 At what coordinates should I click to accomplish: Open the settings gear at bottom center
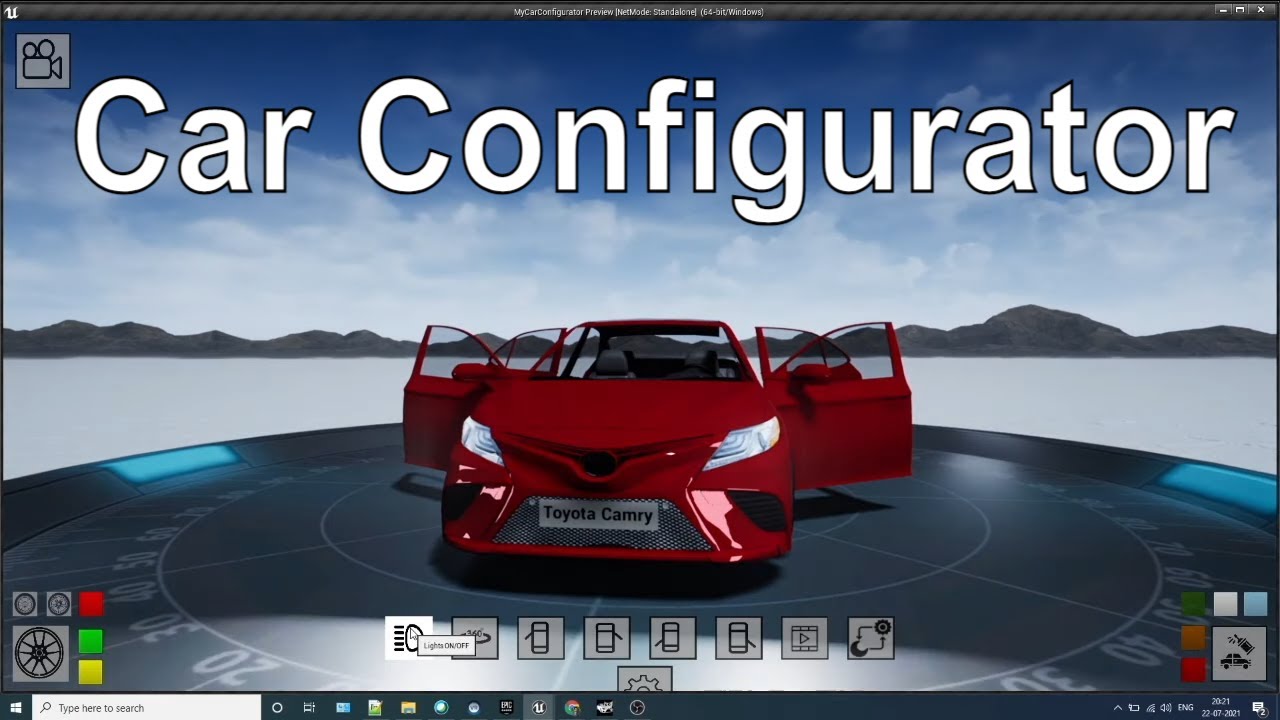[x=643, y=680]
